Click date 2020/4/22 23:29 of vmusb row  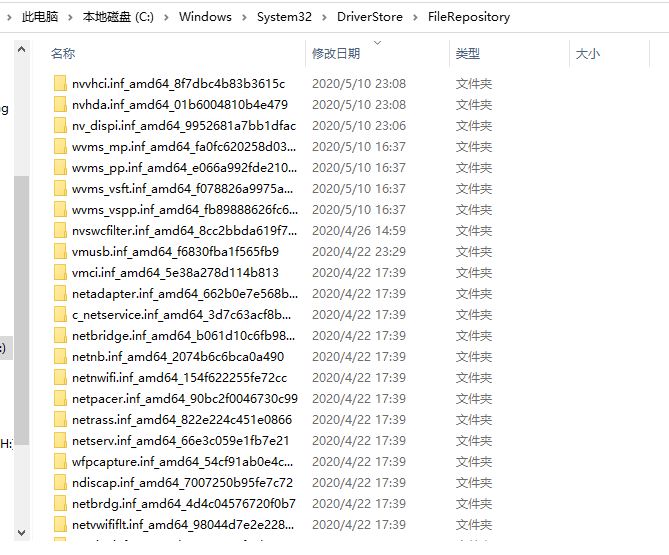pyautogui.click(x=359, y=251)
